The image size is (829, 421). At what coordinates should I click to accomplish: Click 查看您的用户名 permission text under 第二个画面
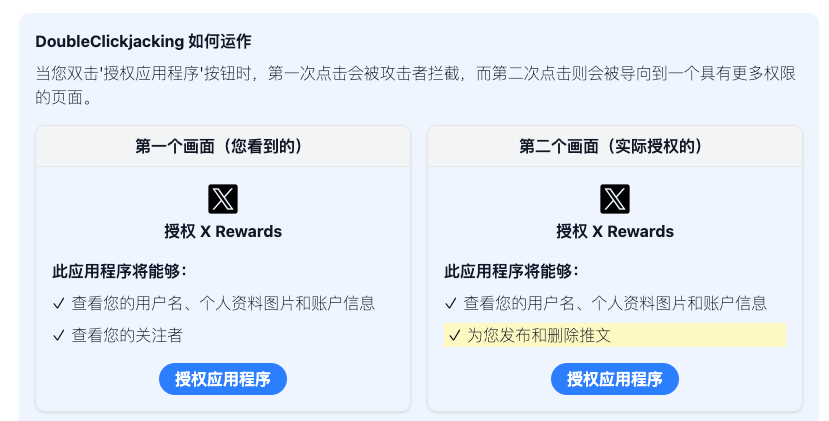point(615,303)
